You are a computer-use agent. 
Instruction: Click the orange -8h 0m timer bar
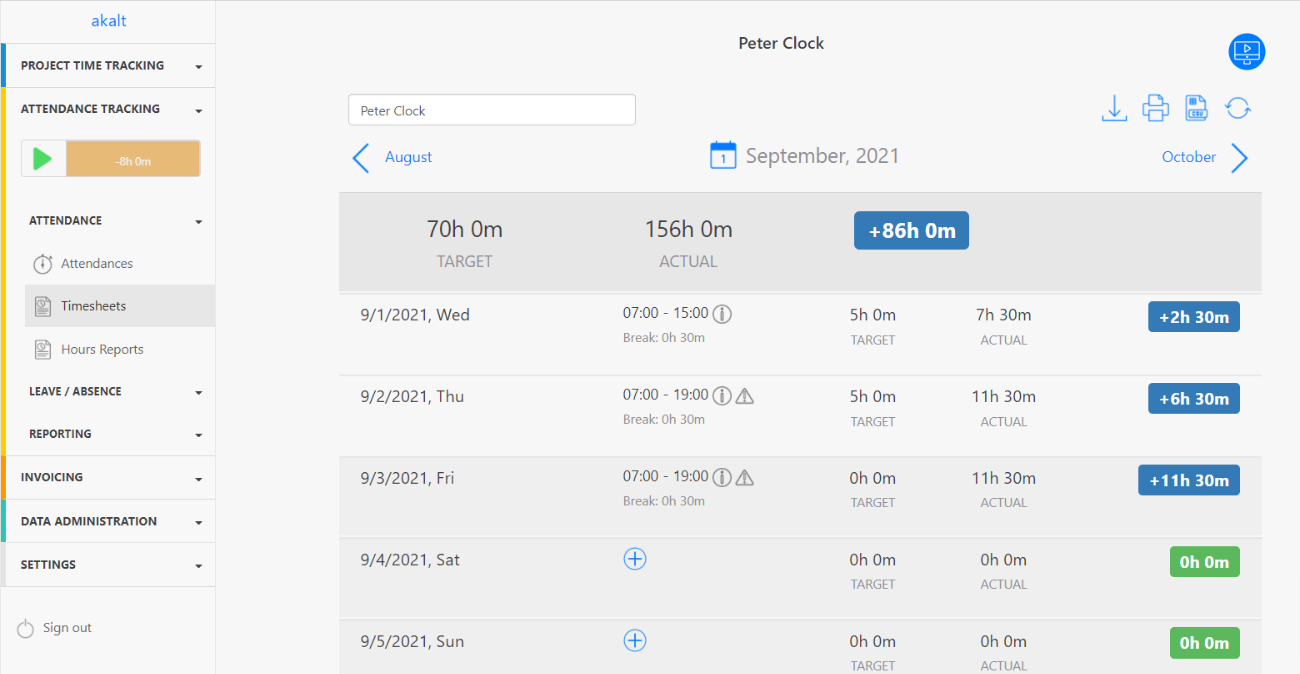pos(132,158)
